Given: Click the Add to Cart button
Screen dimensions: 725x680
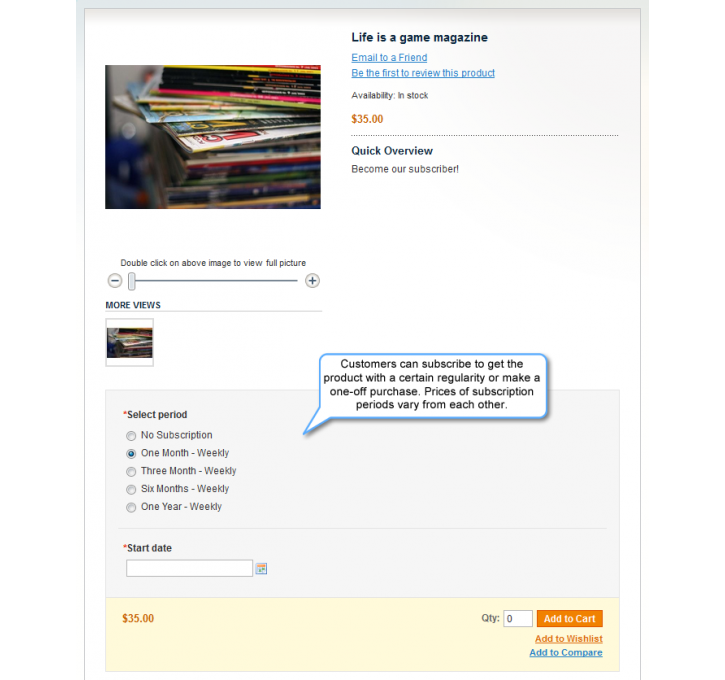Looking at the screenshot, I should (570, 619).
